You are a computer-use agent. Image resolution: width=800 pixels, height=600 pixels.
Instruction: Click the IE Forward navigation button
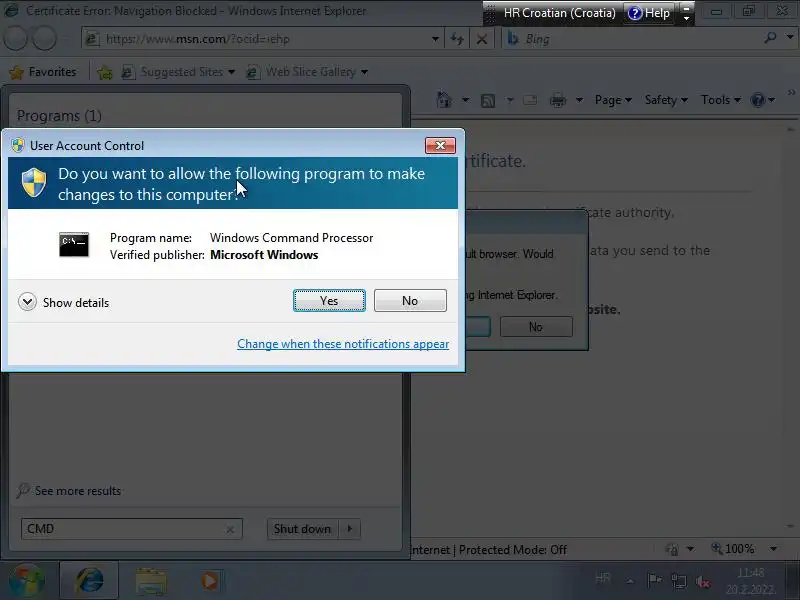(45, 38)
